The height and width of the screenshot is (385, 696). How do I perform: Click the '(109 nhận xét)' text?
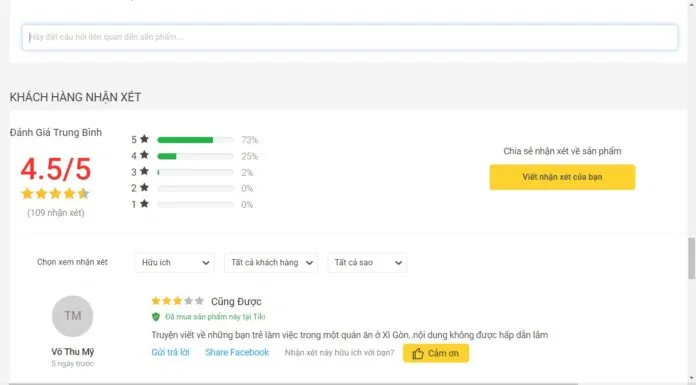pos(55,213)
